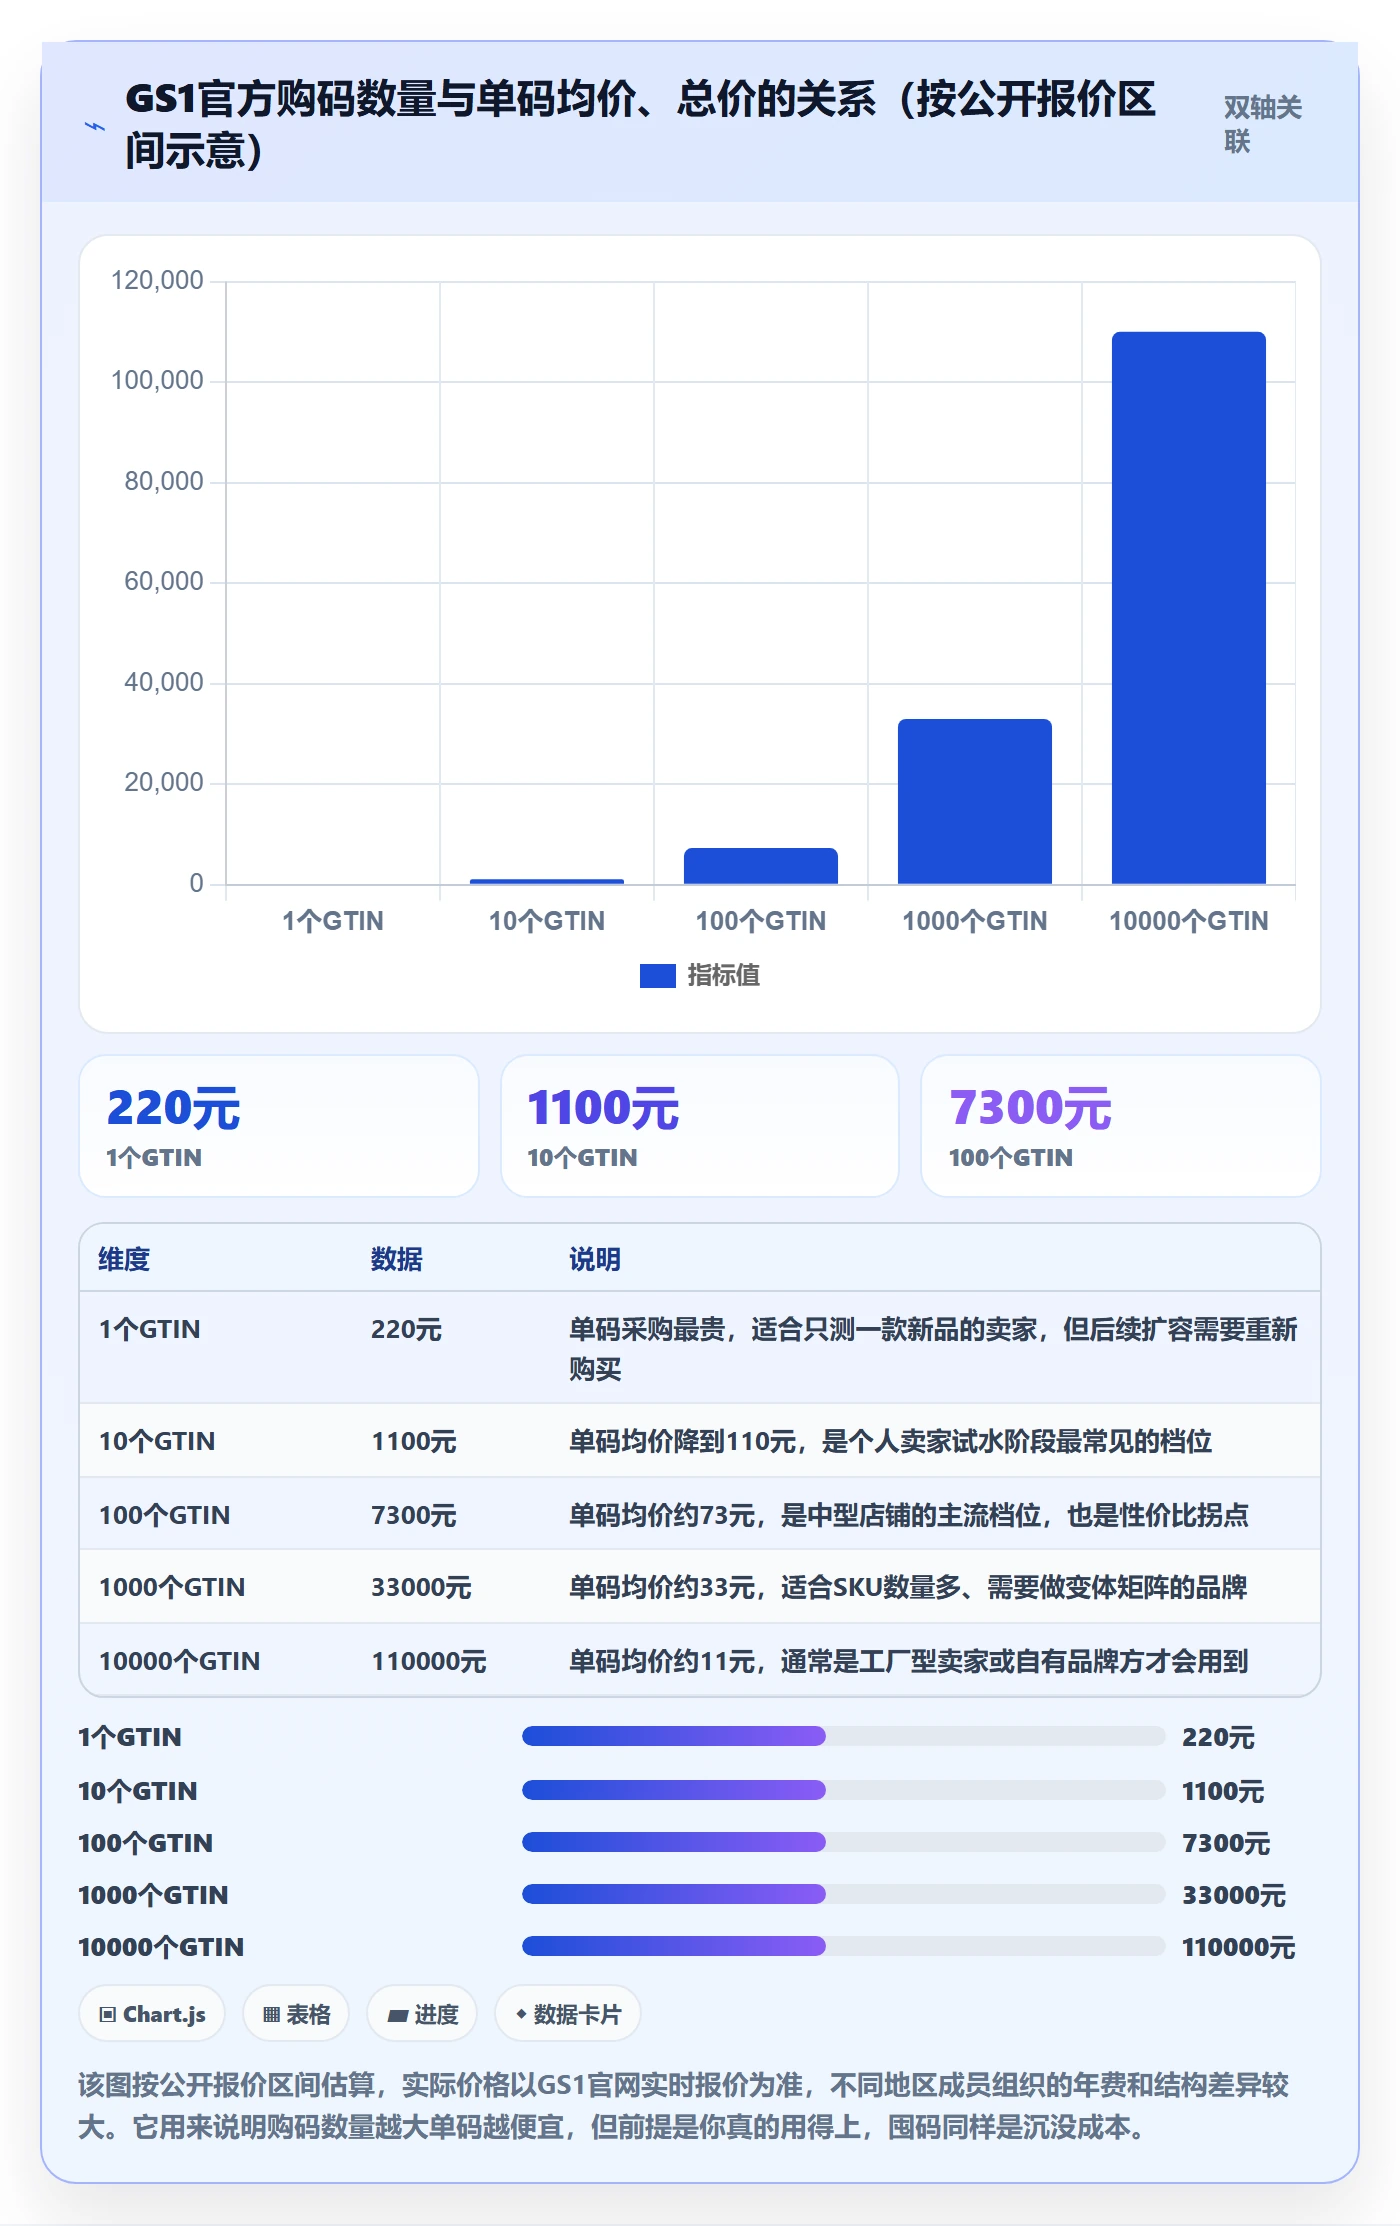This screenshot has height=2226, width=1400.
Task: Click the 1100元 cell in table
Action: (414, 1441)
